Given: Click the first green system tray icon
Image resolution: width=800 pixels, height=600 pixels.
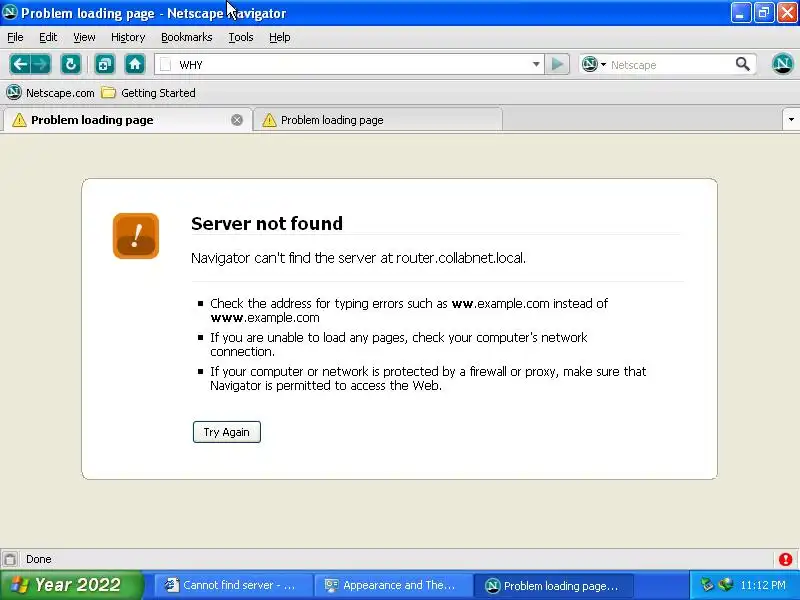Looking at the screenshot, I should [x=707, y=585].
